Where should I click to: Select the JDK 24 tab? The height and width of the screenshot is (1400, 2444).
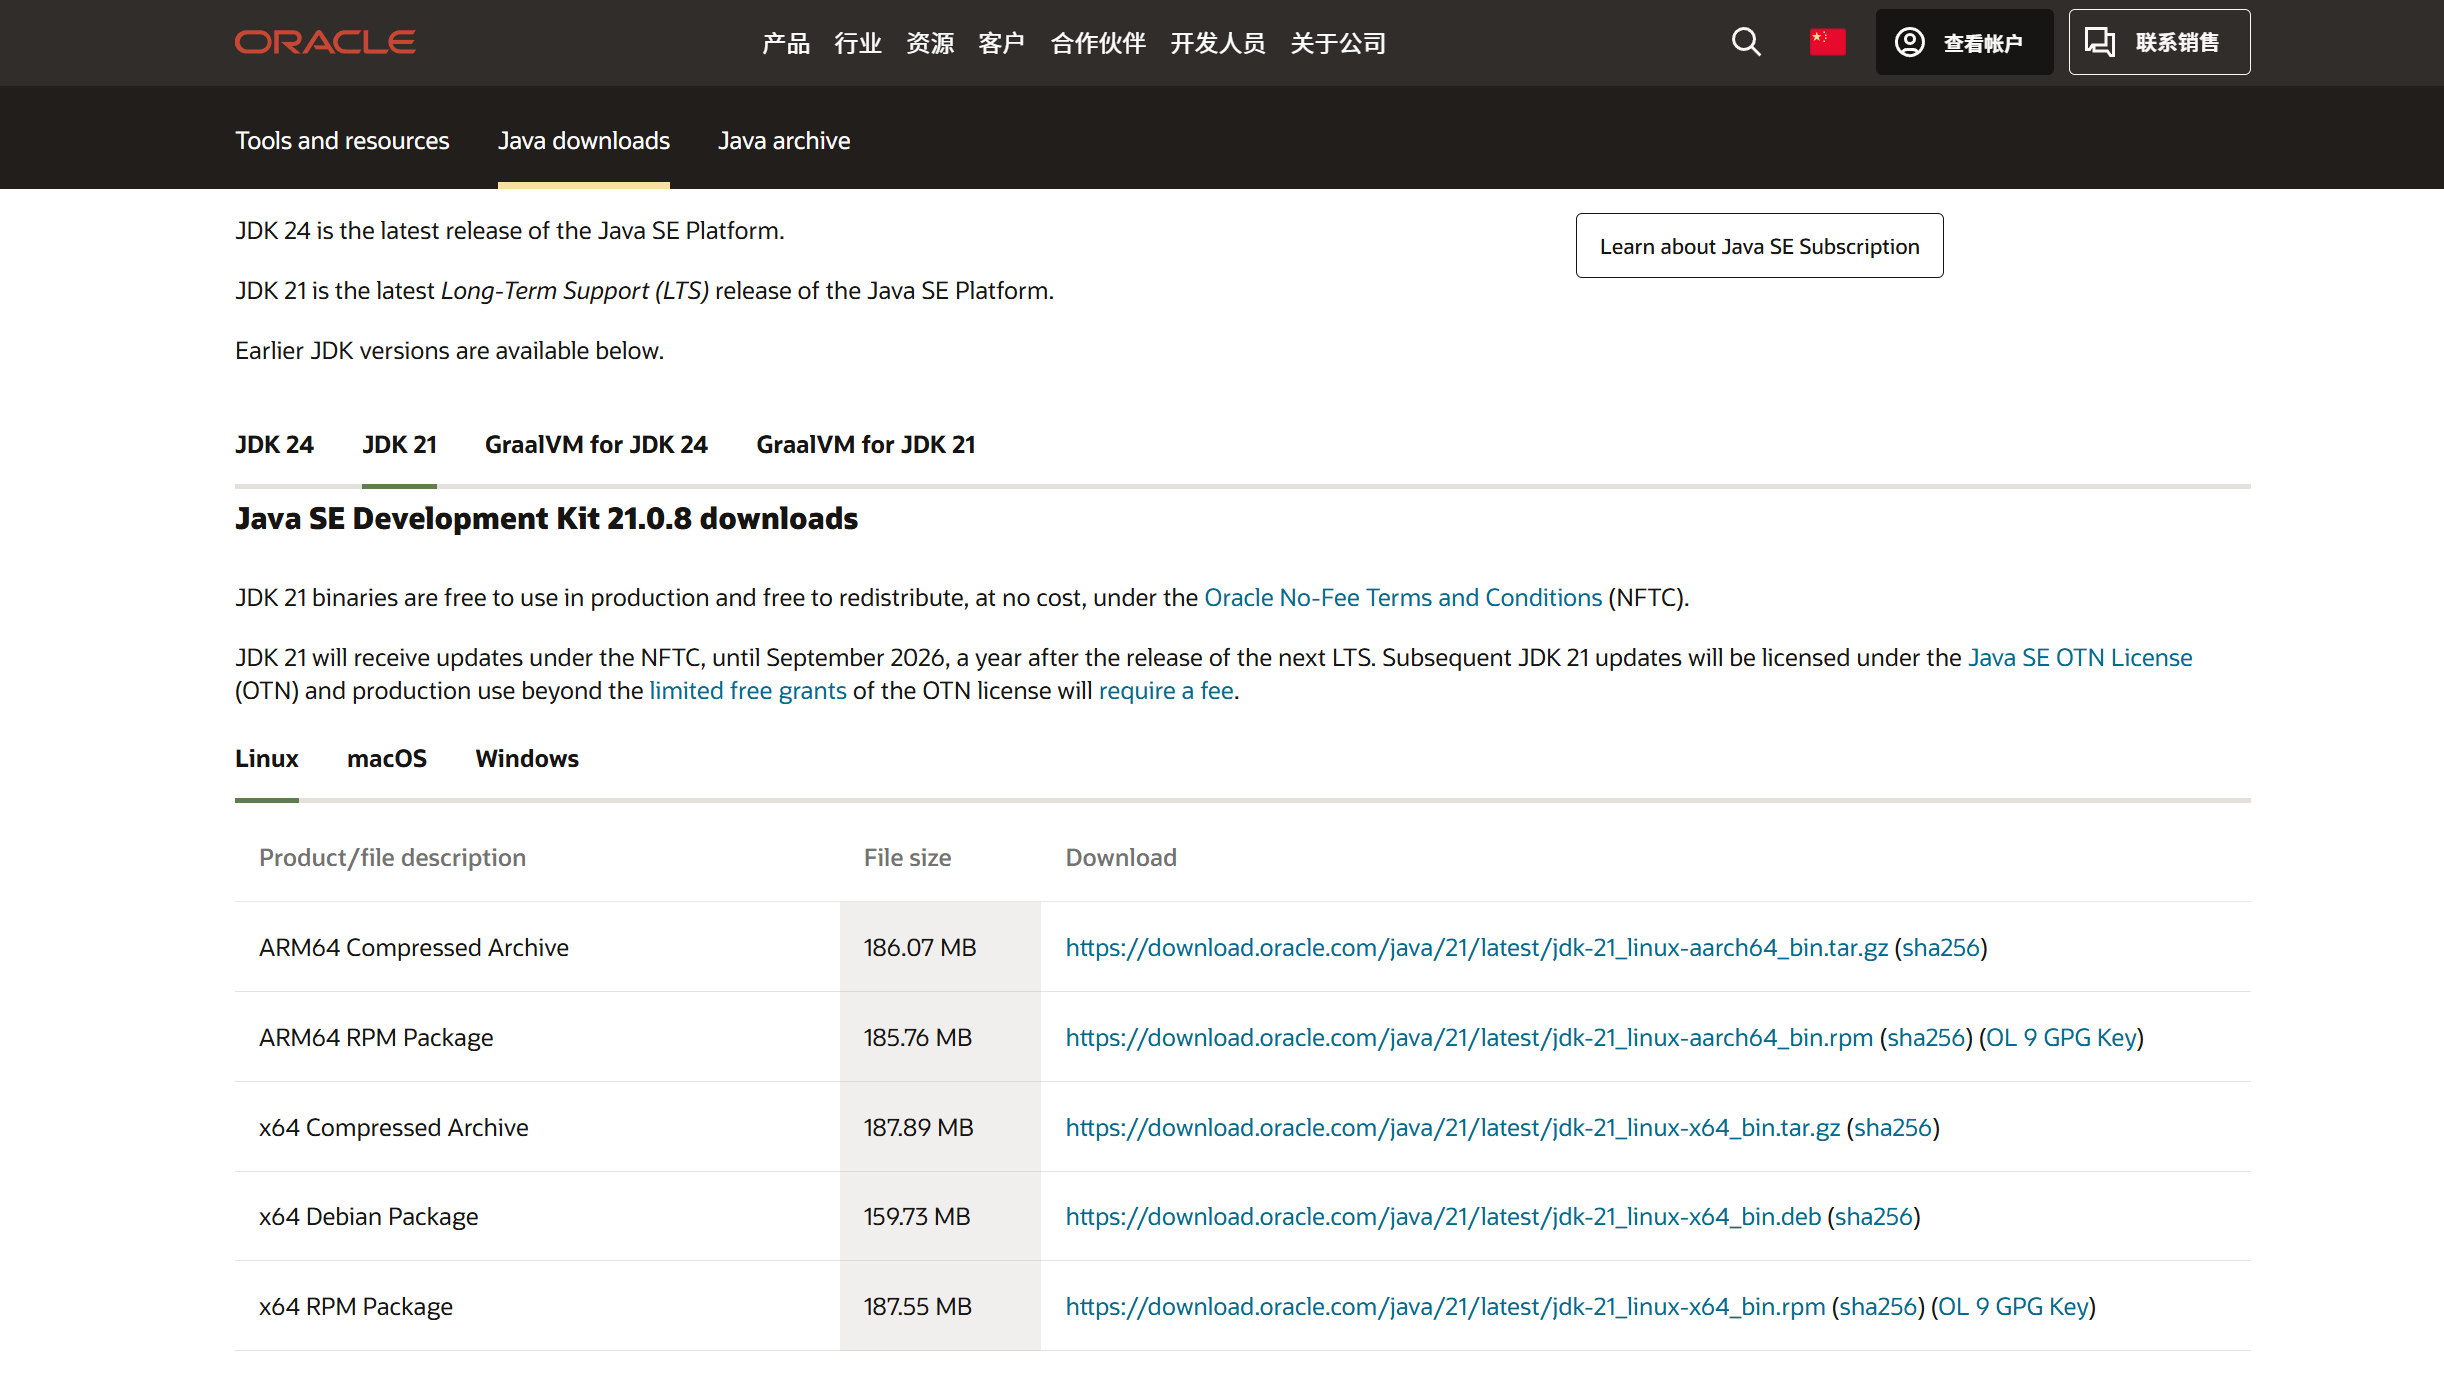pos(274,445)
